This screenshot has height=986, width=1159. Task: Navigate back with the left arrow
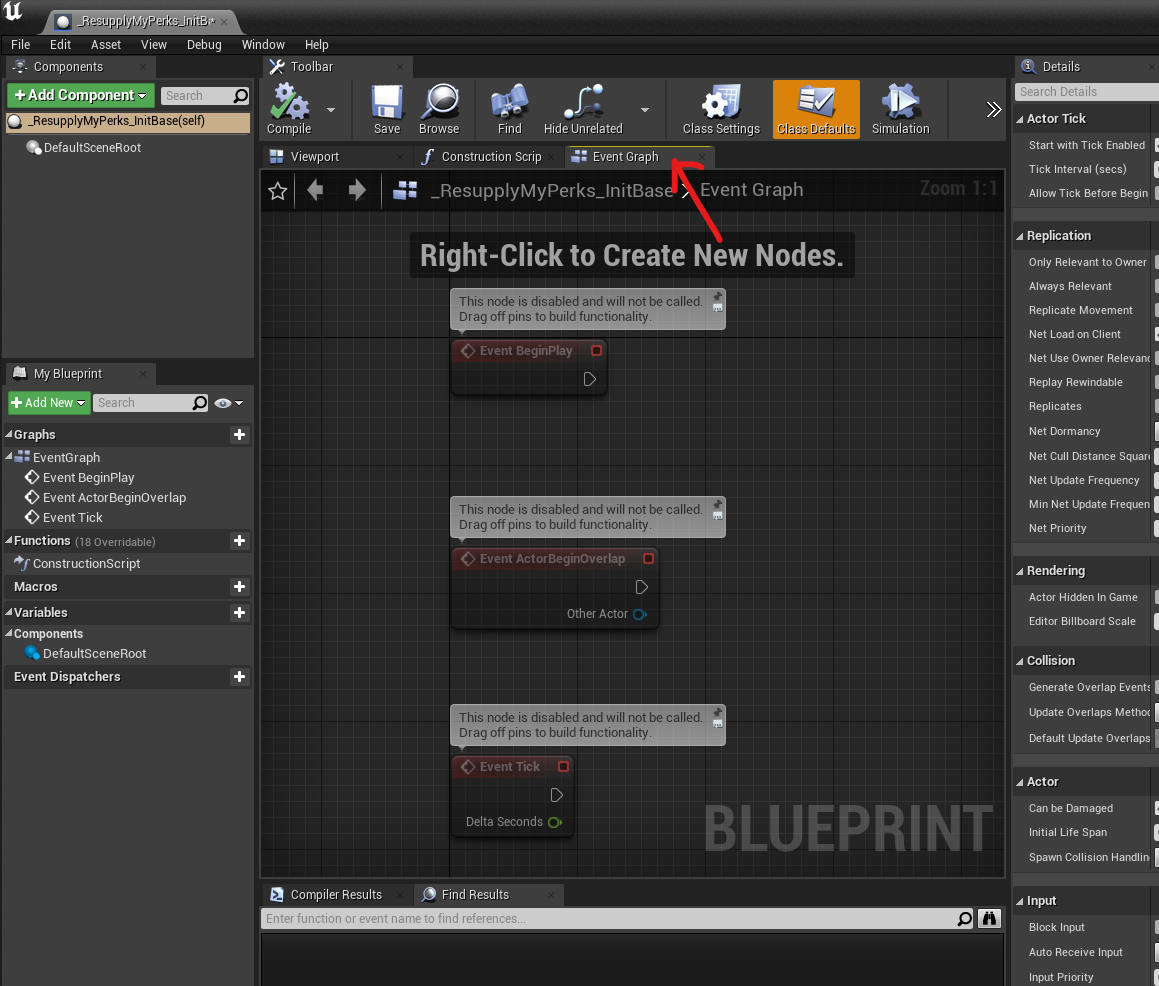316,191
